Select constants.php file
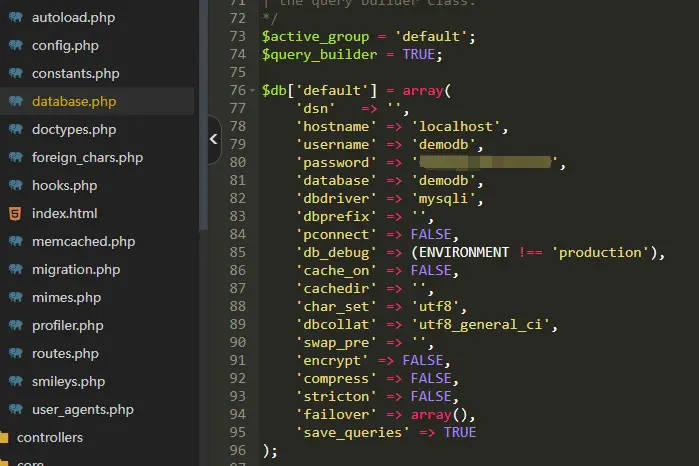This screenshot has height=466, width=699. pyautogui.click(x=76, y=74)
